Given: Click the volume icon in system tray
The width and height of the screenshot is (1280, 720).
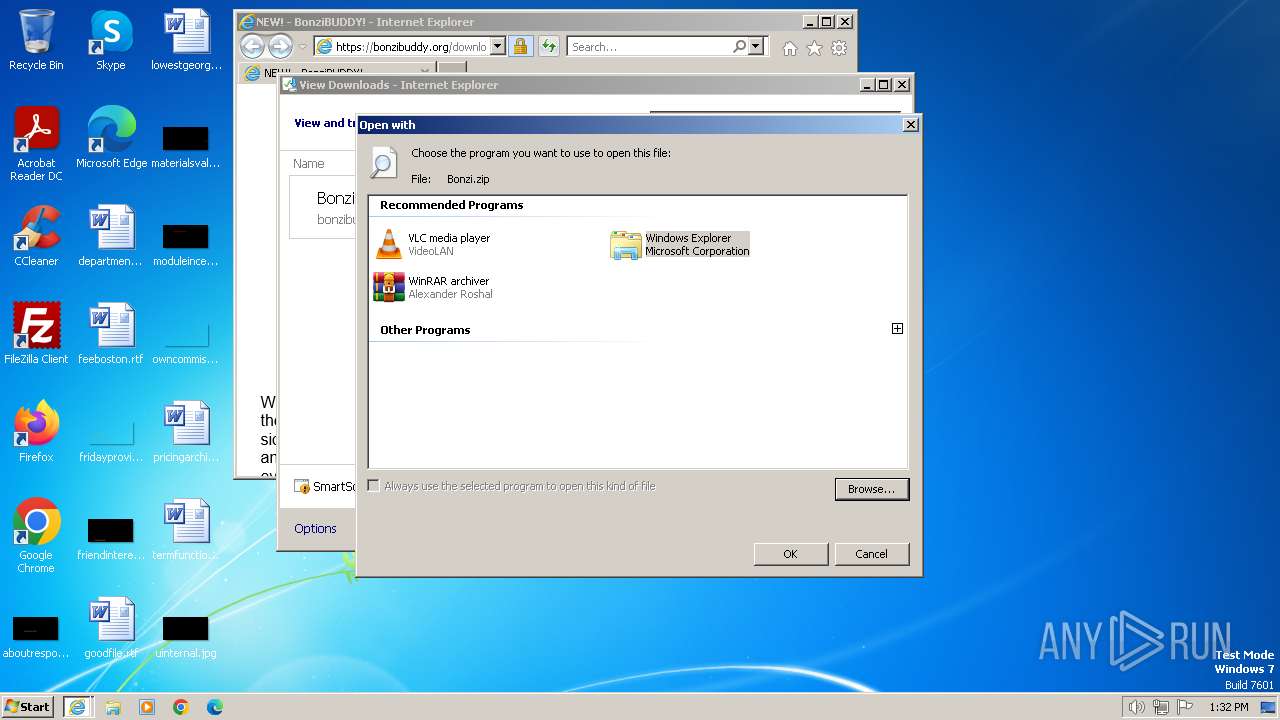Looking at the screenshot, I should (x=1137, y=707).
